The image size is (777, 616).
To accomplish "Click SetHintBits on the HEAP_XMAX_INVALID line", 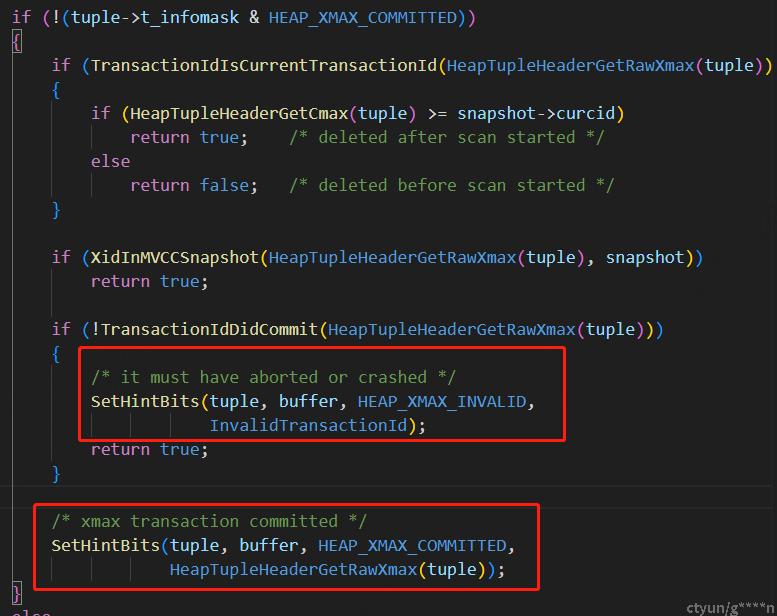I will 145,401.
